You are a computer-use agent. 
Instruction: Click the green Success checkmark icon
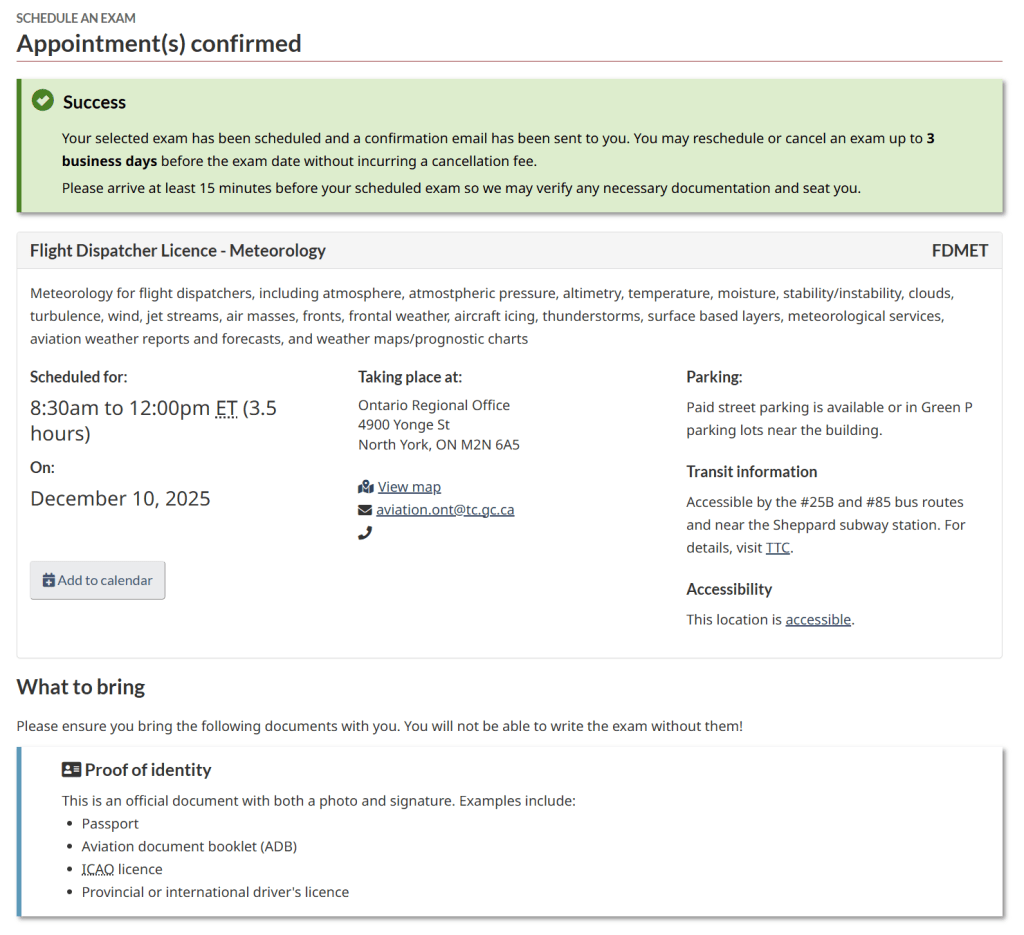coord(42,101)
